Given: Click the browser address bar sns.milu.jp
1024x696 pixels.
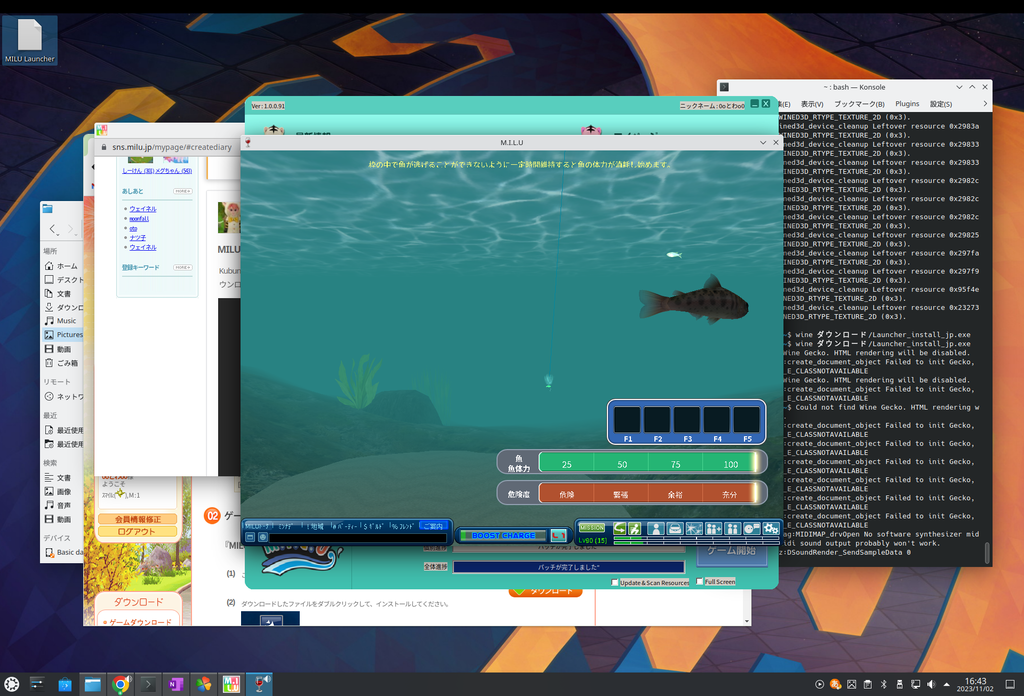Looking at the screenshot, I should coord(172,147).
